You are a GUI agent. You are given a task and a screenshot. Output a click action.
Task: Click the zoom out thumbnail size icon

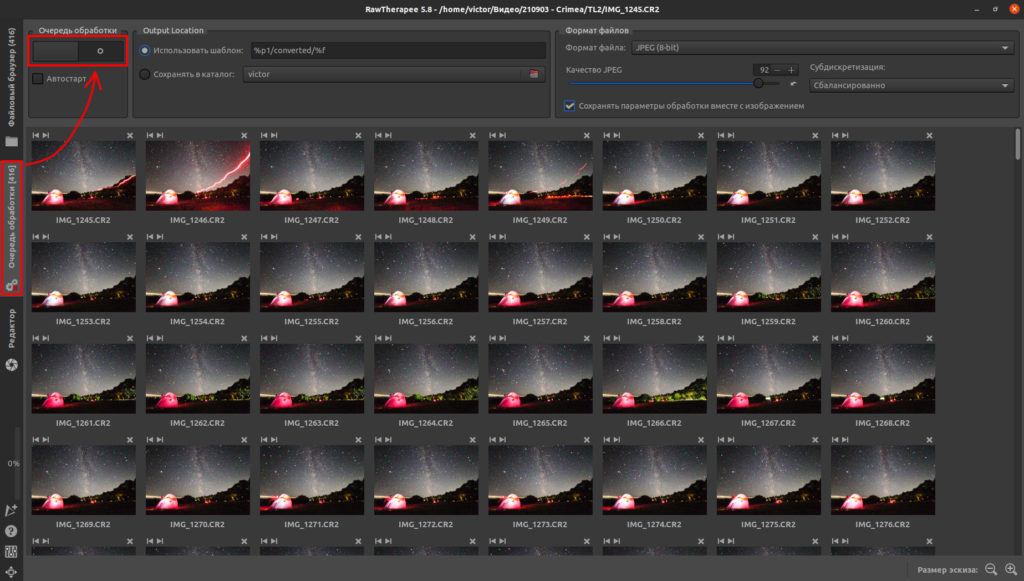pyautogui.click(x=991, y=569)
